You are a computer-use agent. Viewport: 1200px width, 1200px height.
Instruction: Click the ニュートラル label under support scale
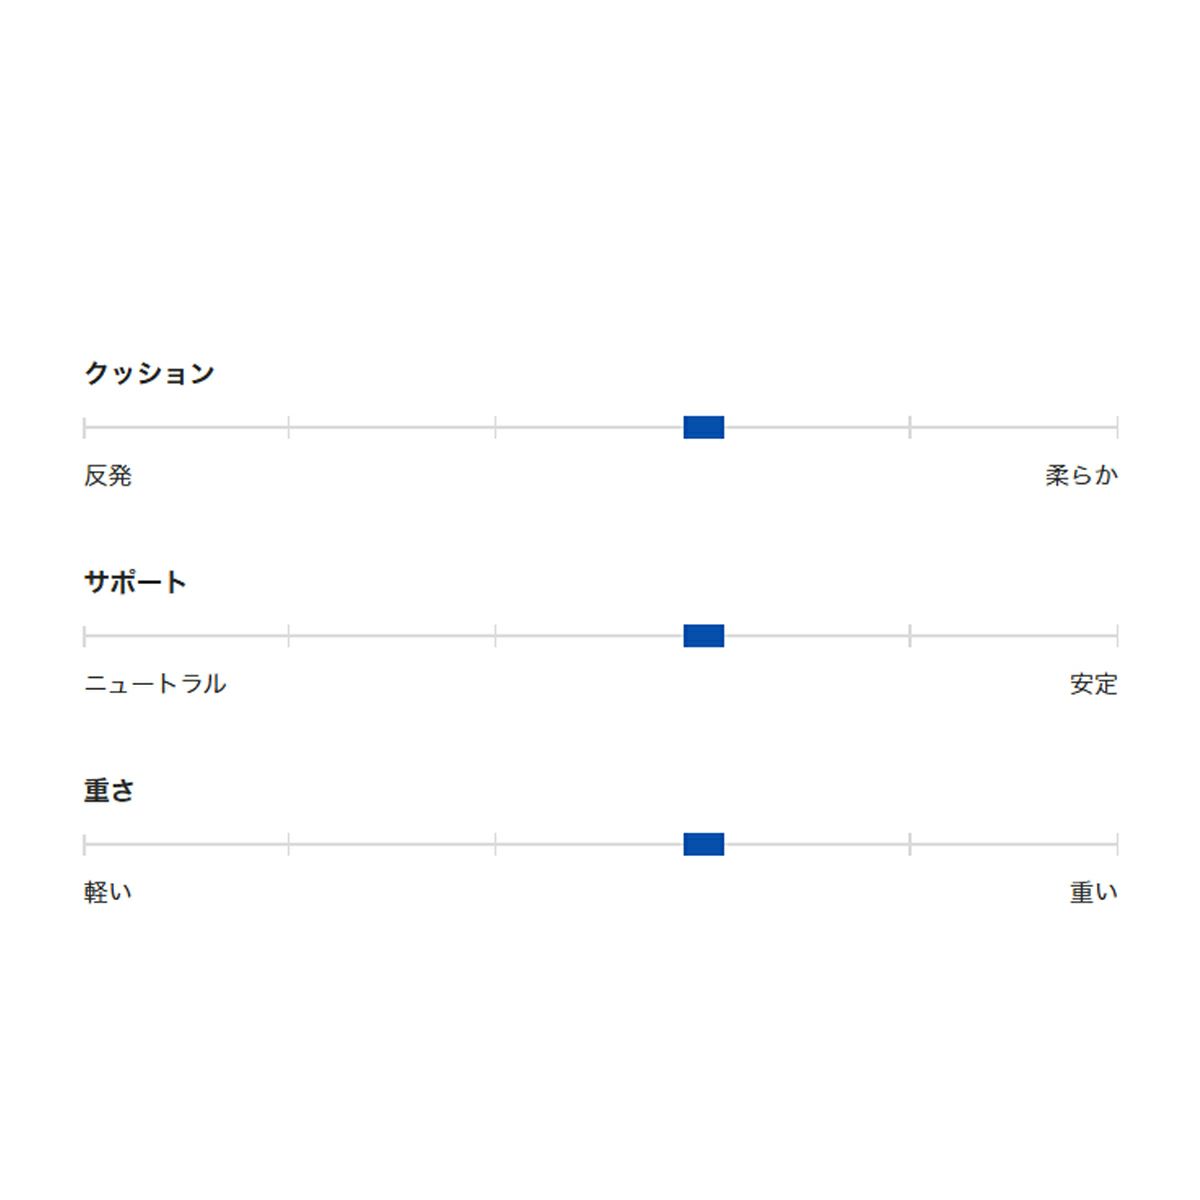pos(155,684)
